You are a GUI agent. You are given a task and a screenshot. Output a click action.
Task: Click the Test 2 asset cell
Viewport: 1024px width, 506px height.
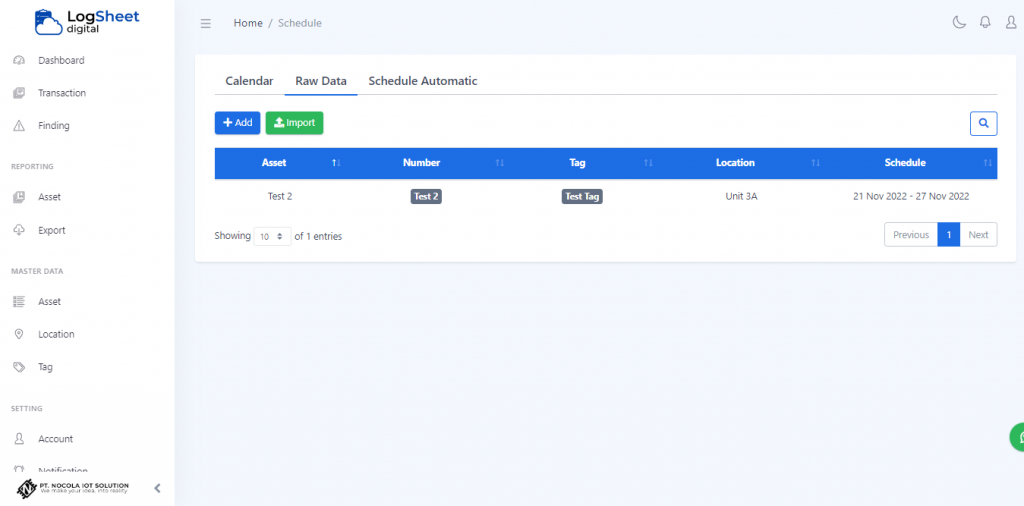pos(280,197)
